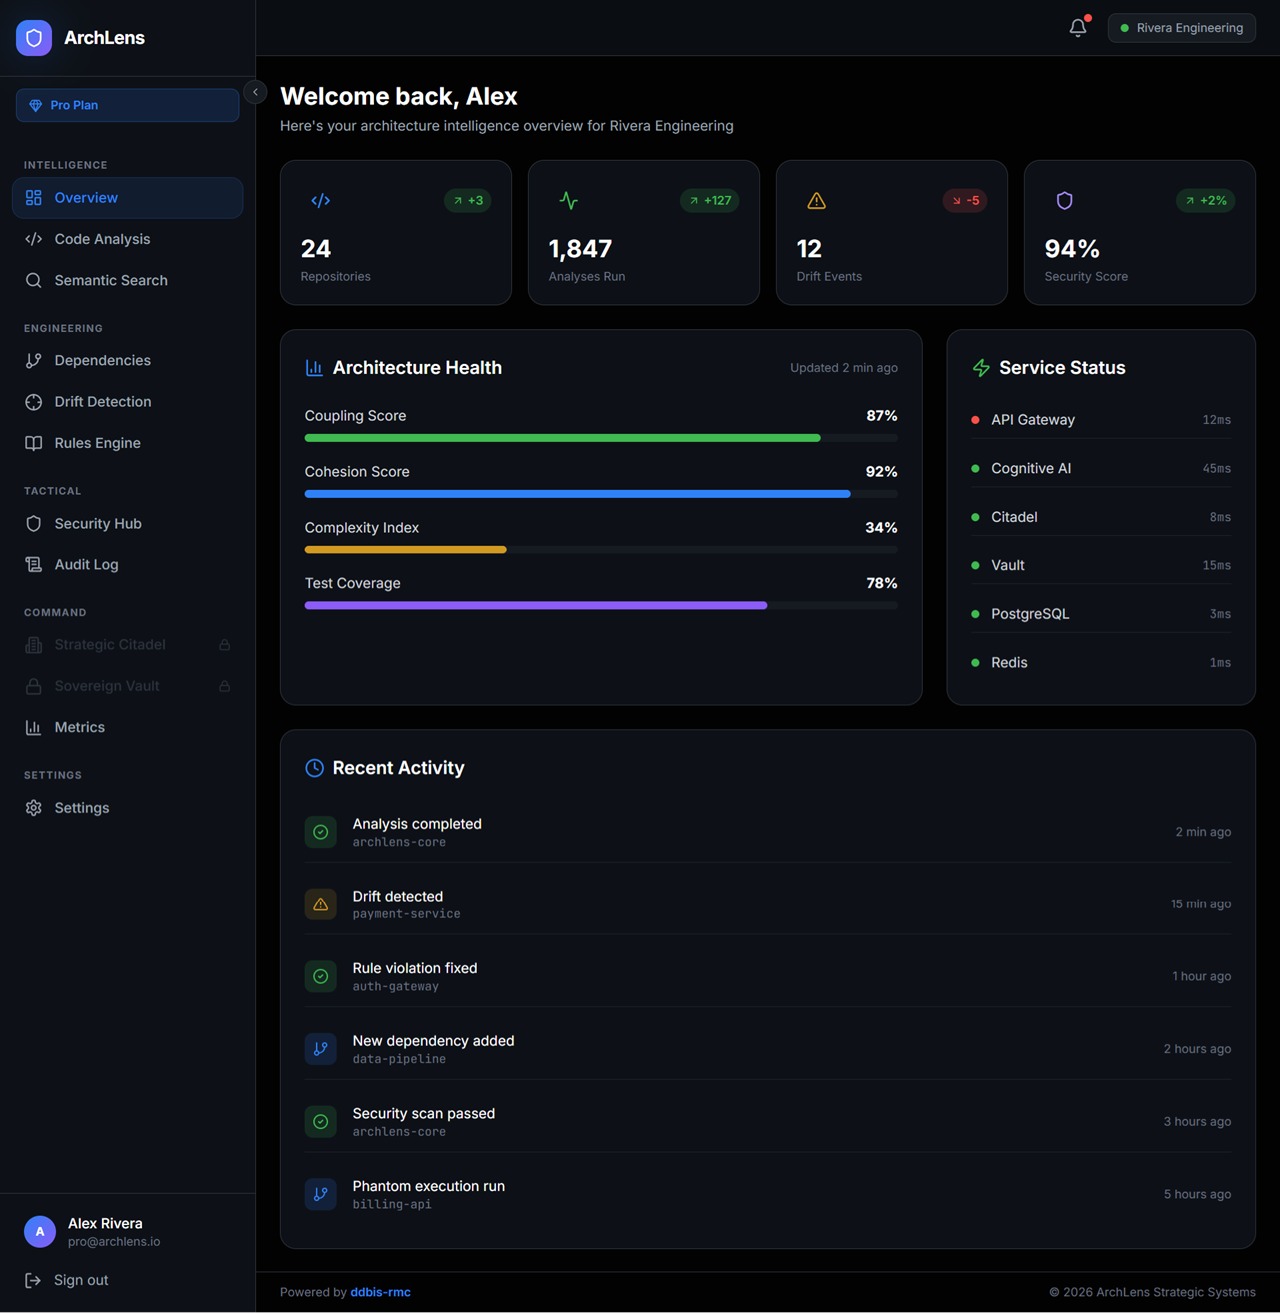Click the Metrics bar chart icon
This screenshot has width=1280, height=1315.
coord(34,727)
